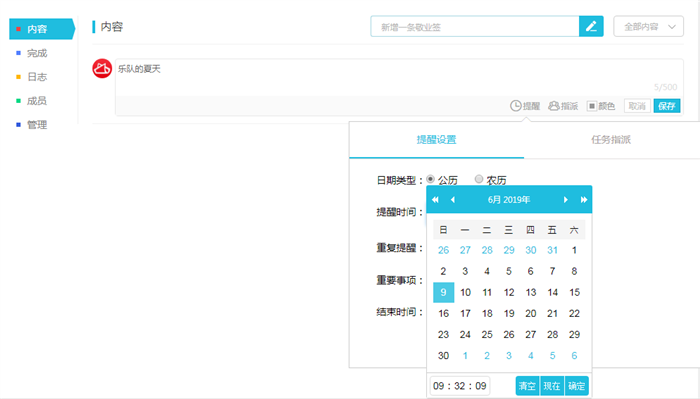Screen dimensions: 700x399
Task: Open the 日志 sidebar item
Action: (x=37, y=77)
